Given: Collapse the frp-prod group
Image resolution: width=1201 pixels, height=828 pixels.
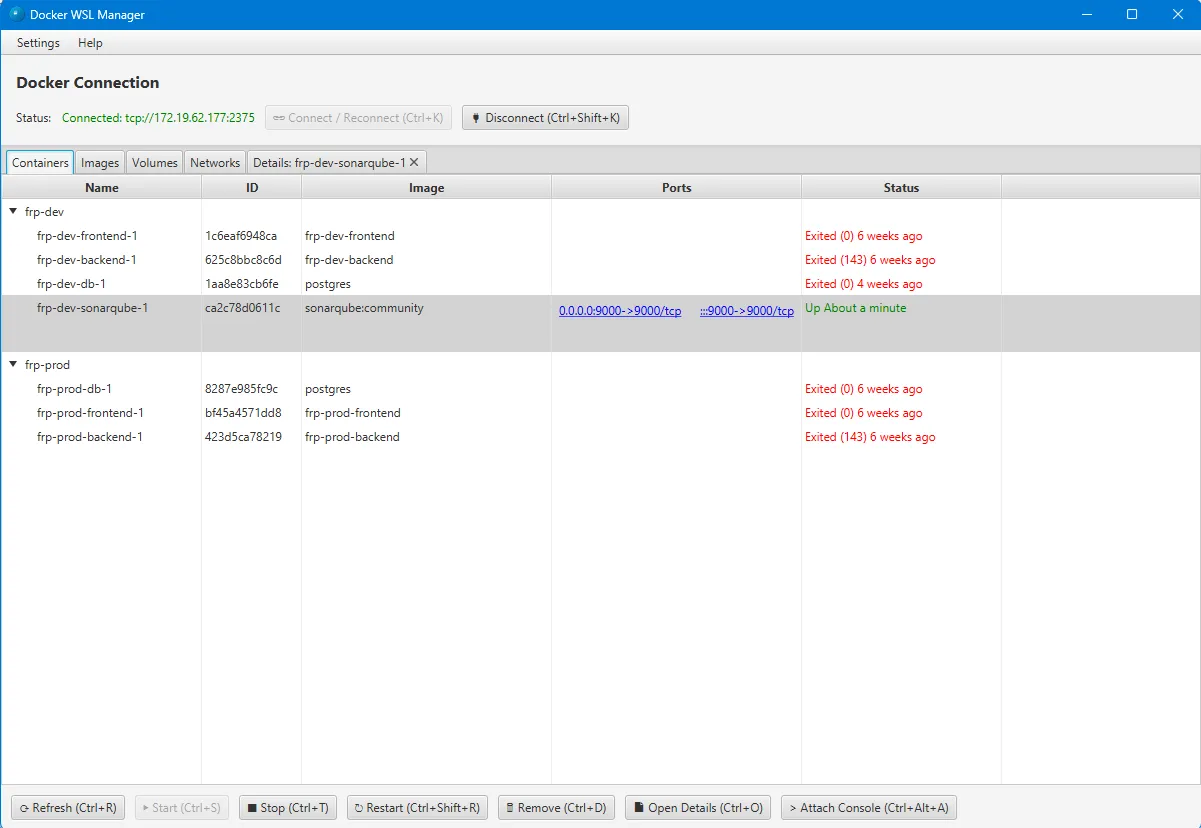Looking at the screenshot, I should (13, 365).
